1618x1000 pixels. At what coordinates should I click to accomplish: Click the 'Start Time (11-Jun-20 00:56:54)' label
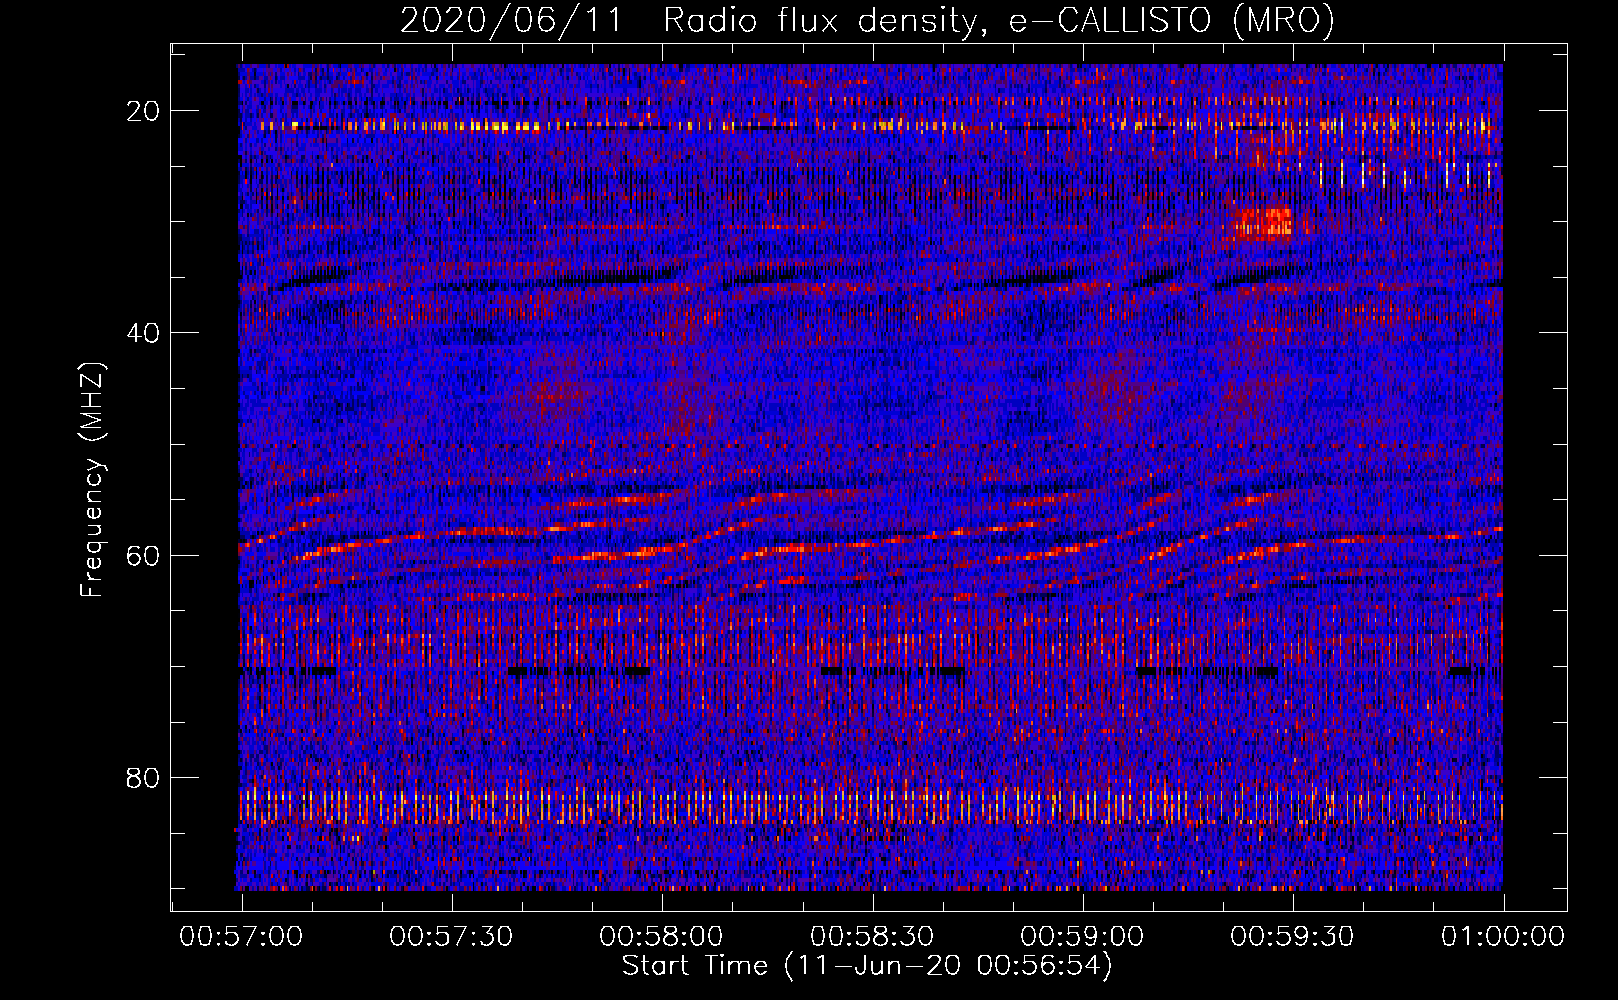(867, 966)
